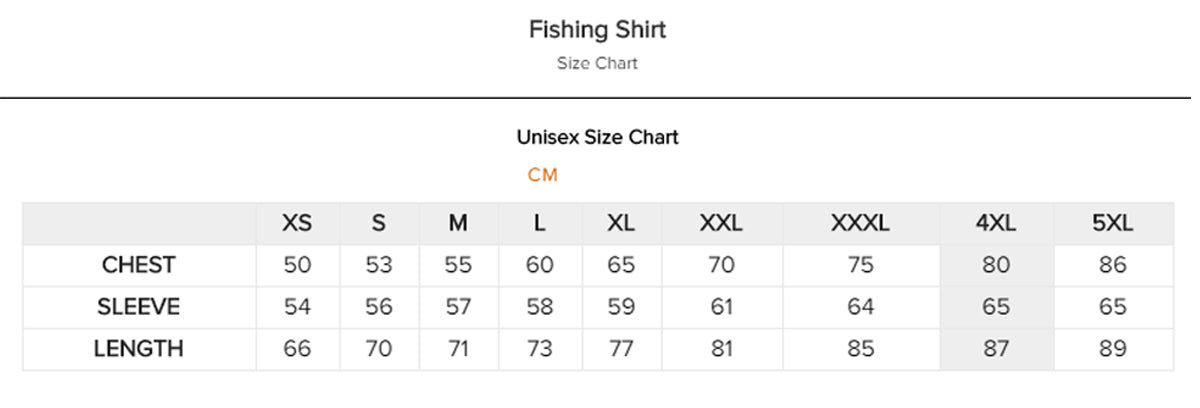Click the LENGTH row label
Viewport: 1200px width, 408px height.
(138, 349)
